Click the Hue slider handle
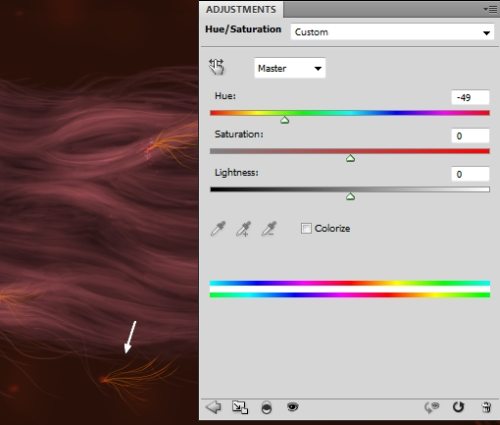500x425 pixels. (x=285, y=120)
